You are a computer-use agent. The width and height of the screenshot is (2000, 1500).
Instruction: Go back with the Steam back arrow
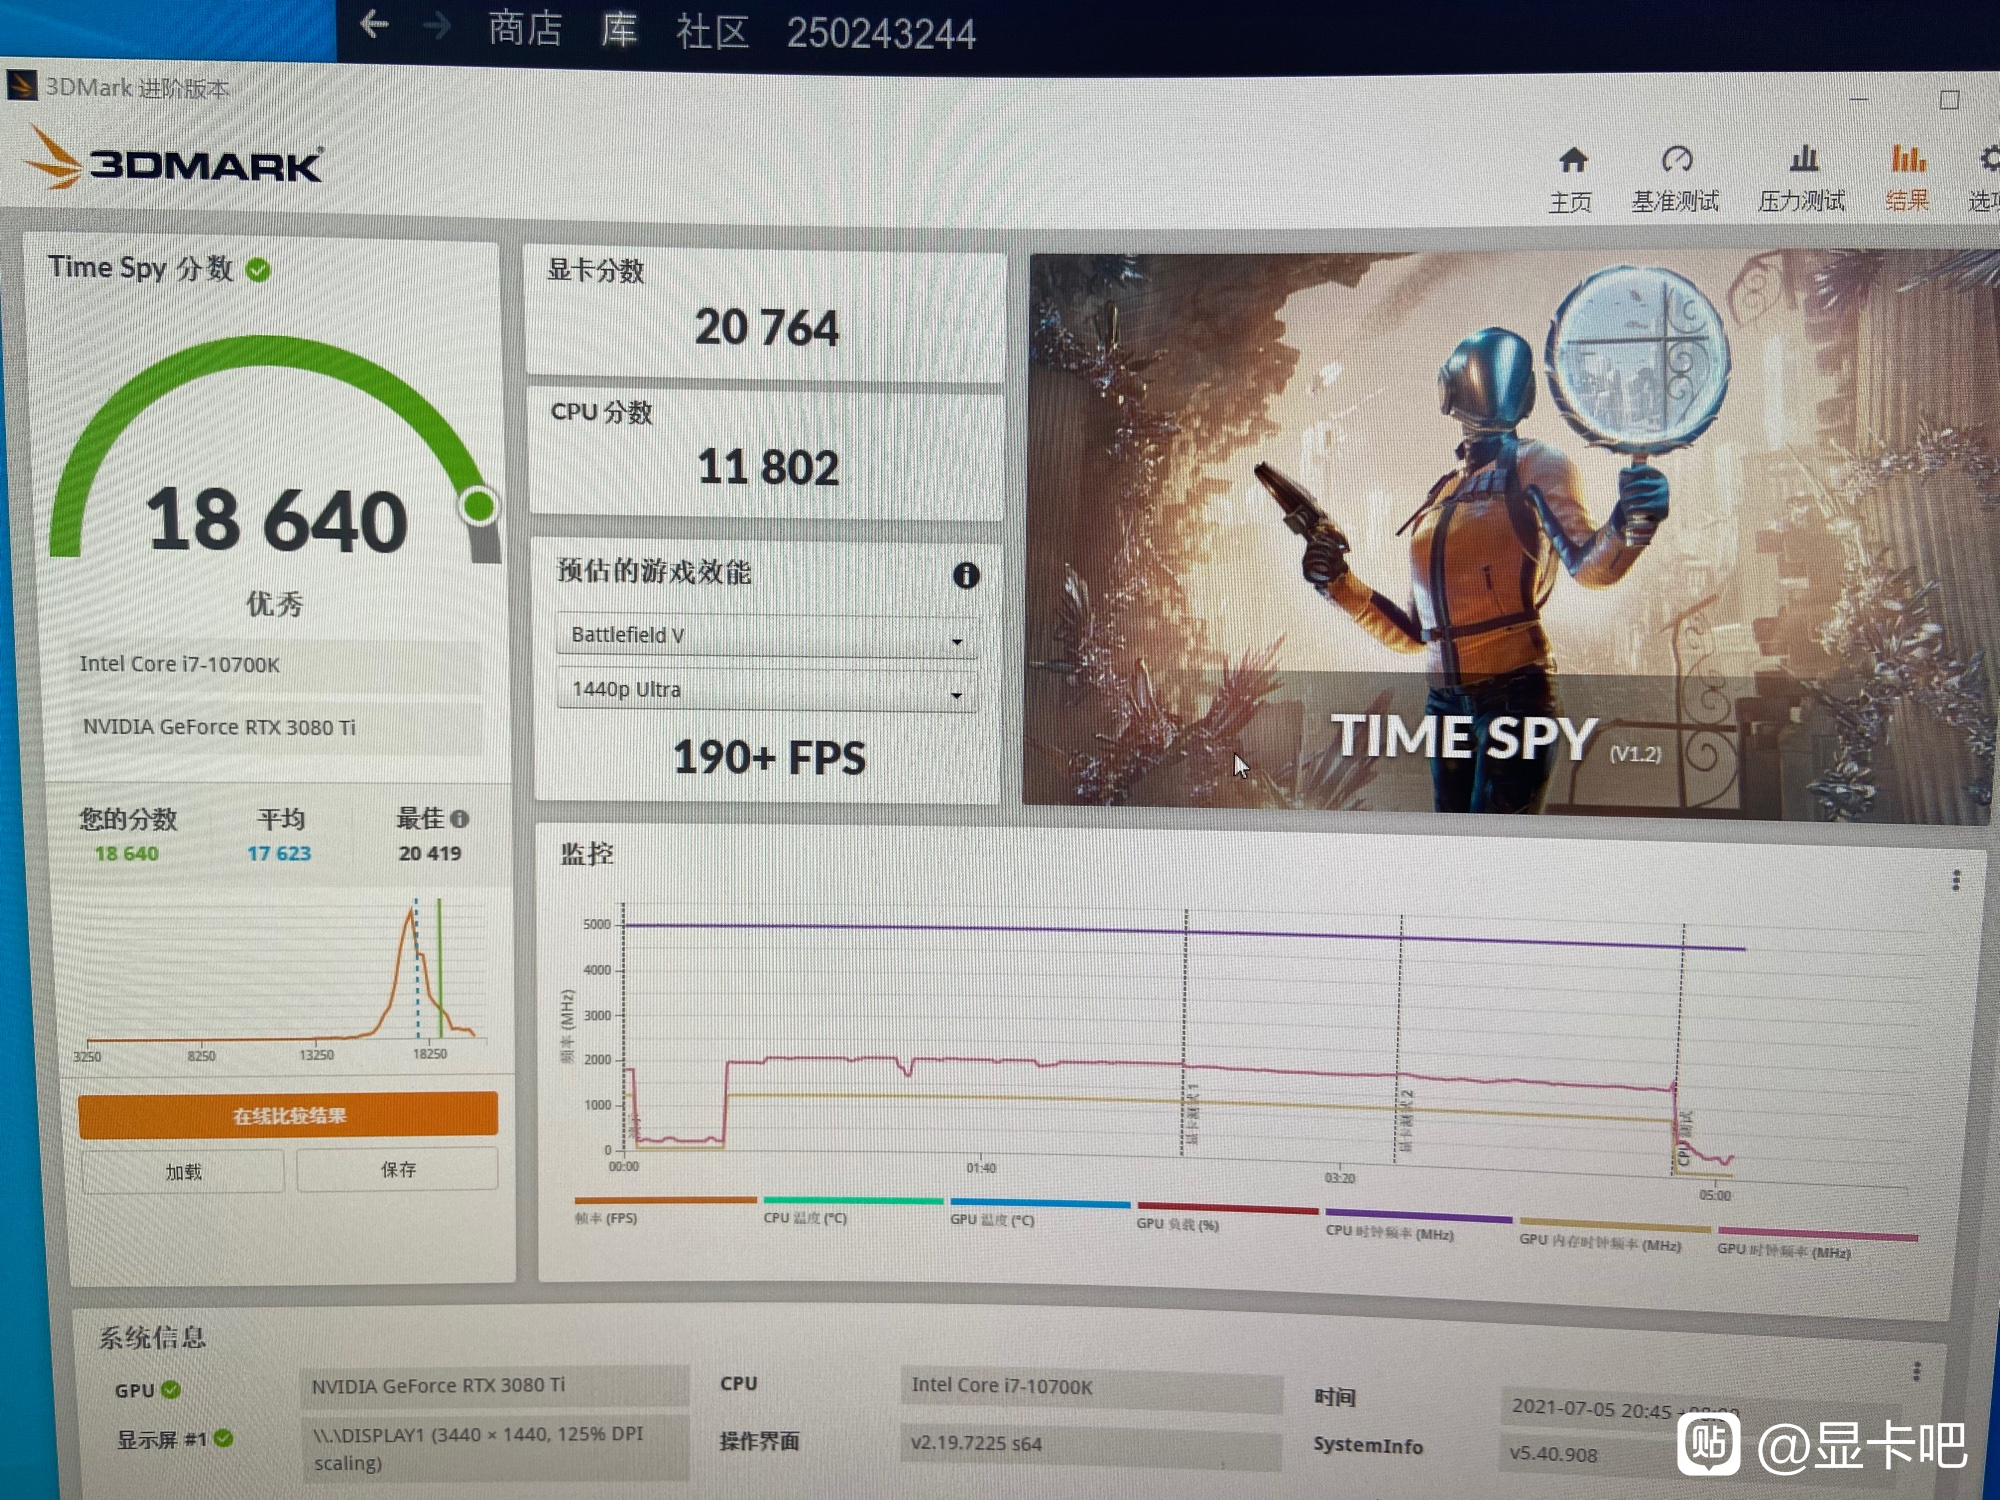click(373, 24)
